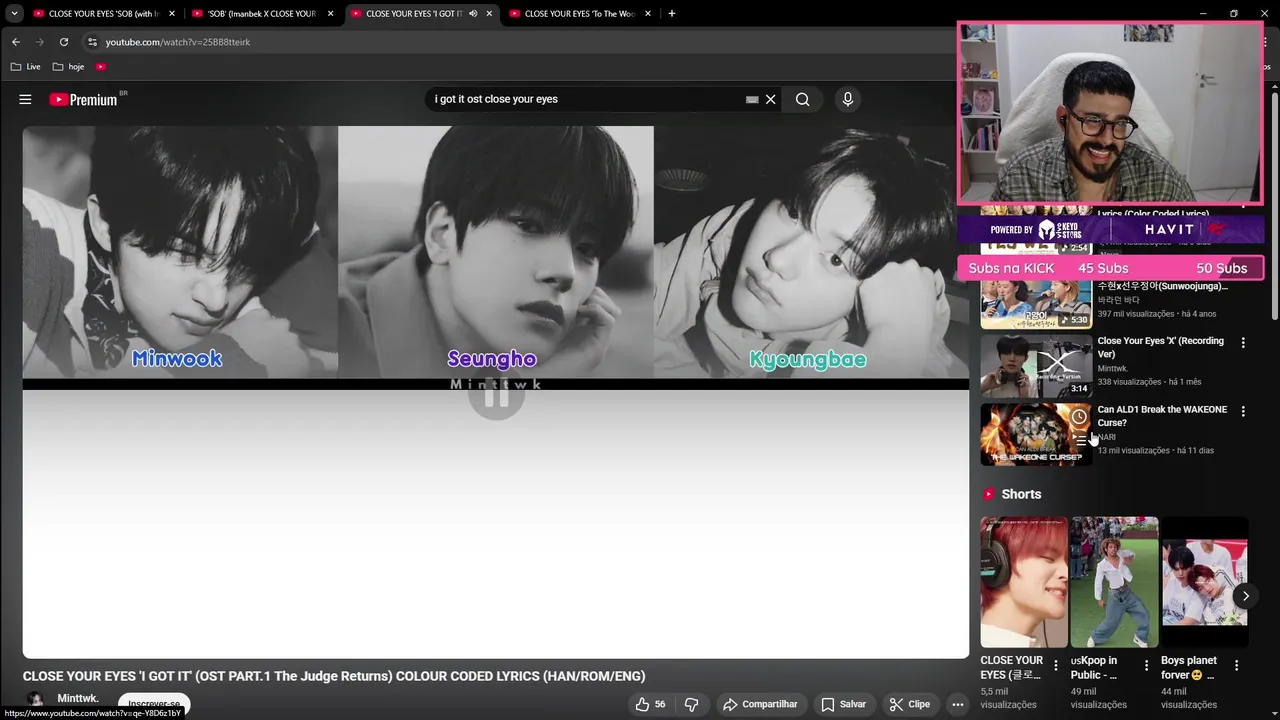The height and width of the screenshot is (720, 1280).
Task: Open options for Can ALD1 Break video
Action: click(1243, 411)
